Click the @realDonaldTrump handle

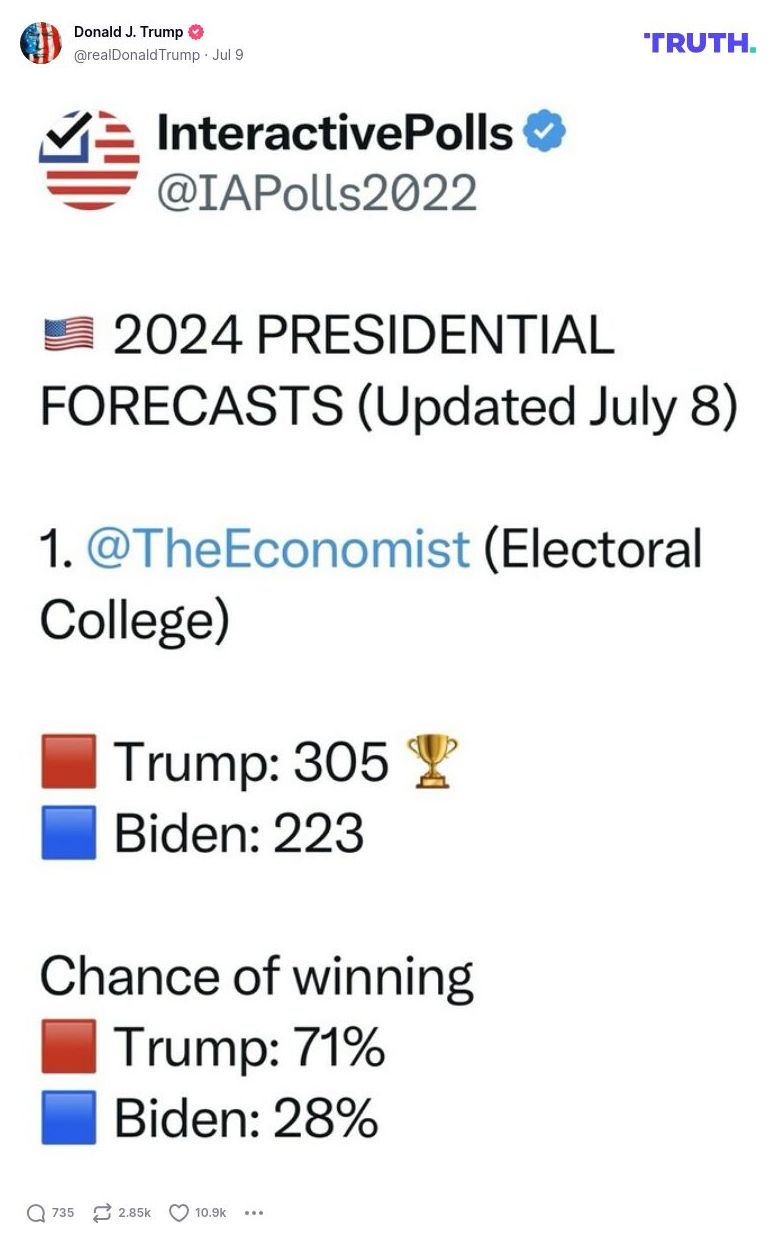139,55
